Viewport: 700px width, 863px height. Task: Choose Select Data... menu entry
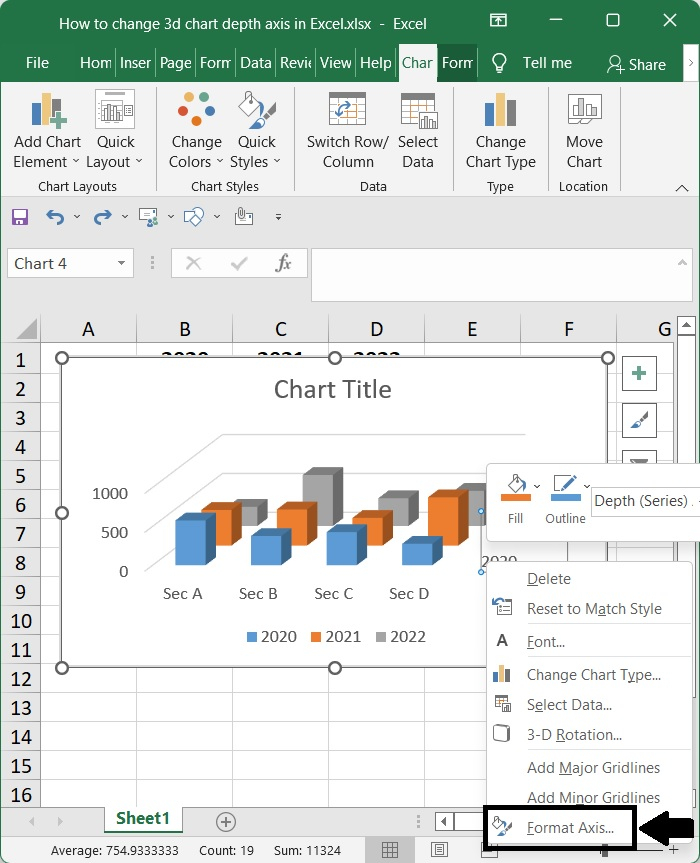click(x=589, y=705)
